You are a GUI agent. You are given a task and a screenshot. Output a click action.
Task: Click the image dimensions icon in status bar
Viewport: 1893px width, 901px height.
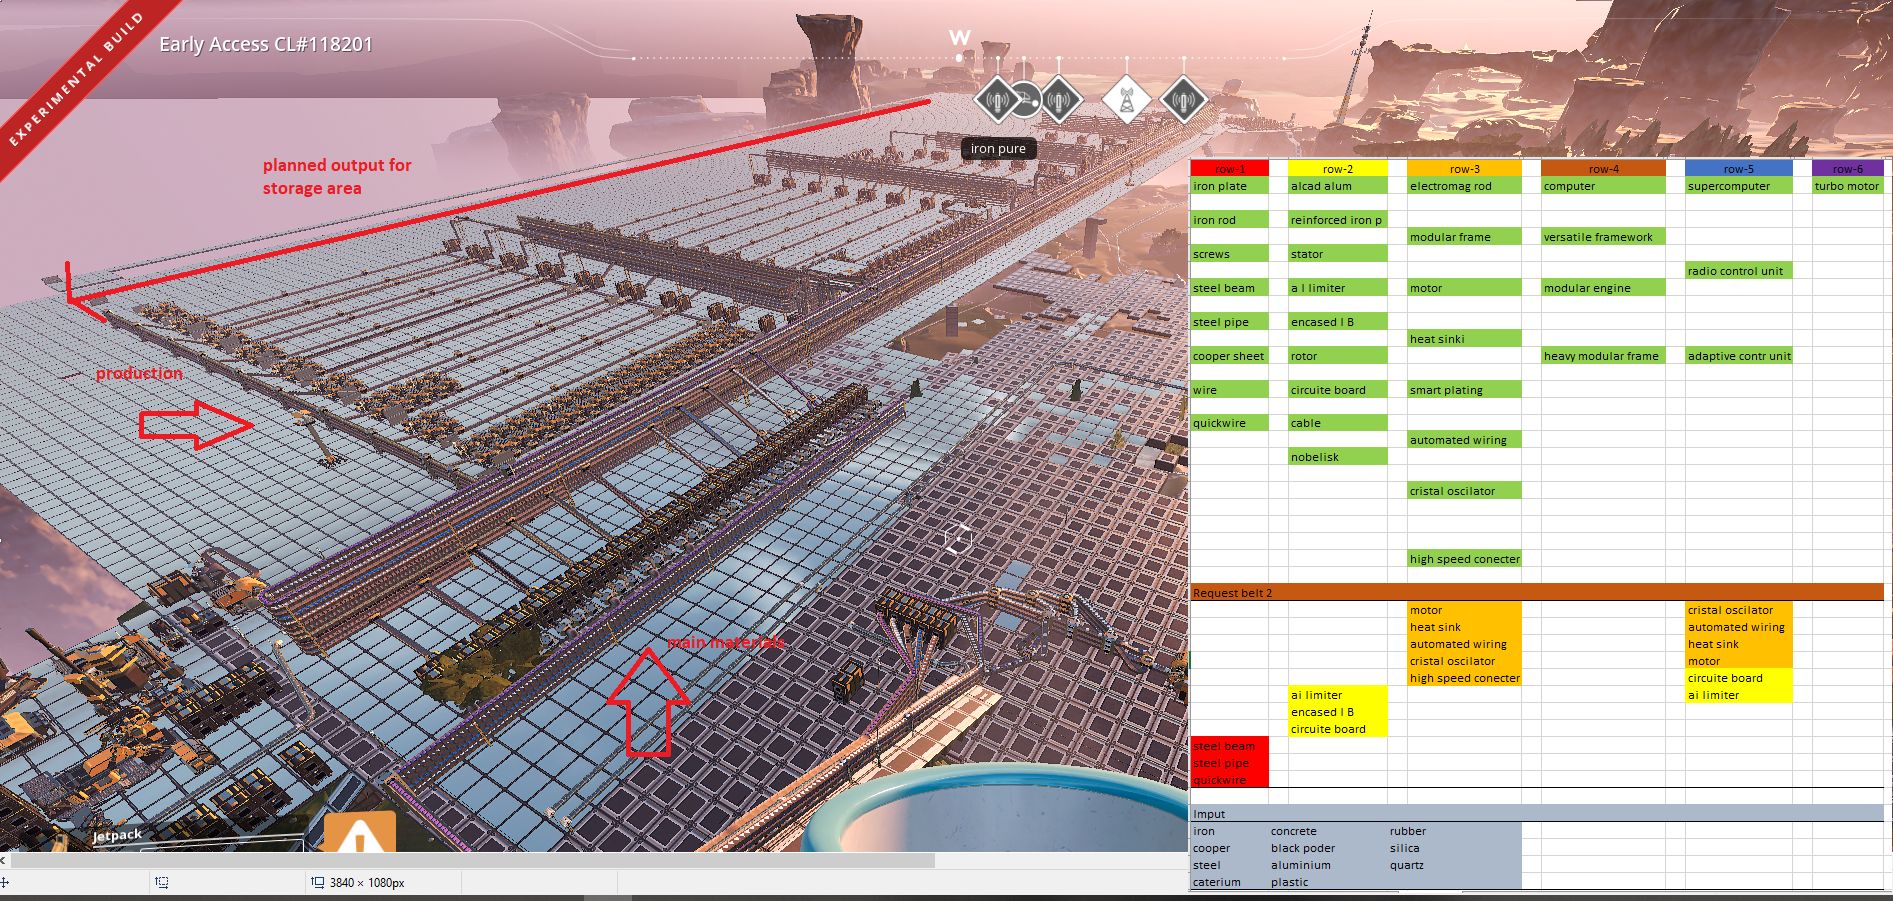click(x=317, y=882)
